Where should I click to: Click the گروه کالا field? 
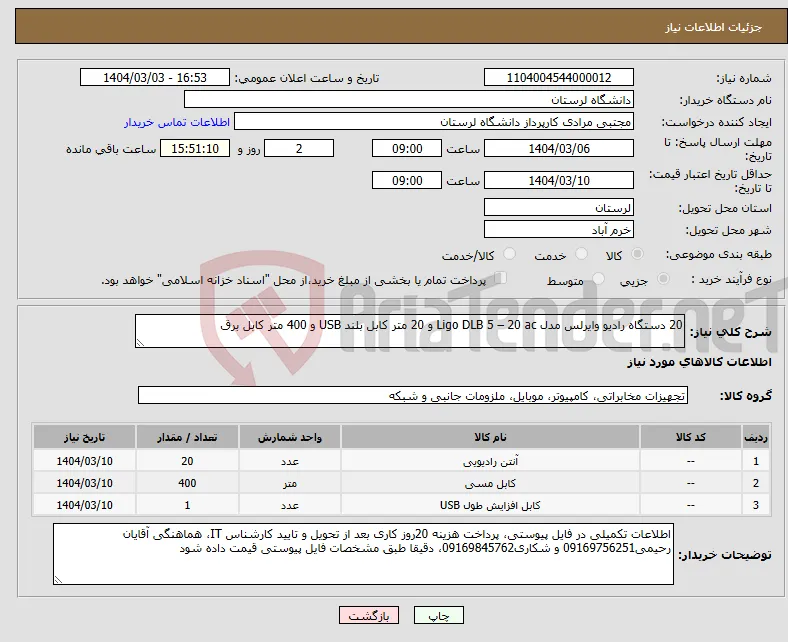click(413, 395)
